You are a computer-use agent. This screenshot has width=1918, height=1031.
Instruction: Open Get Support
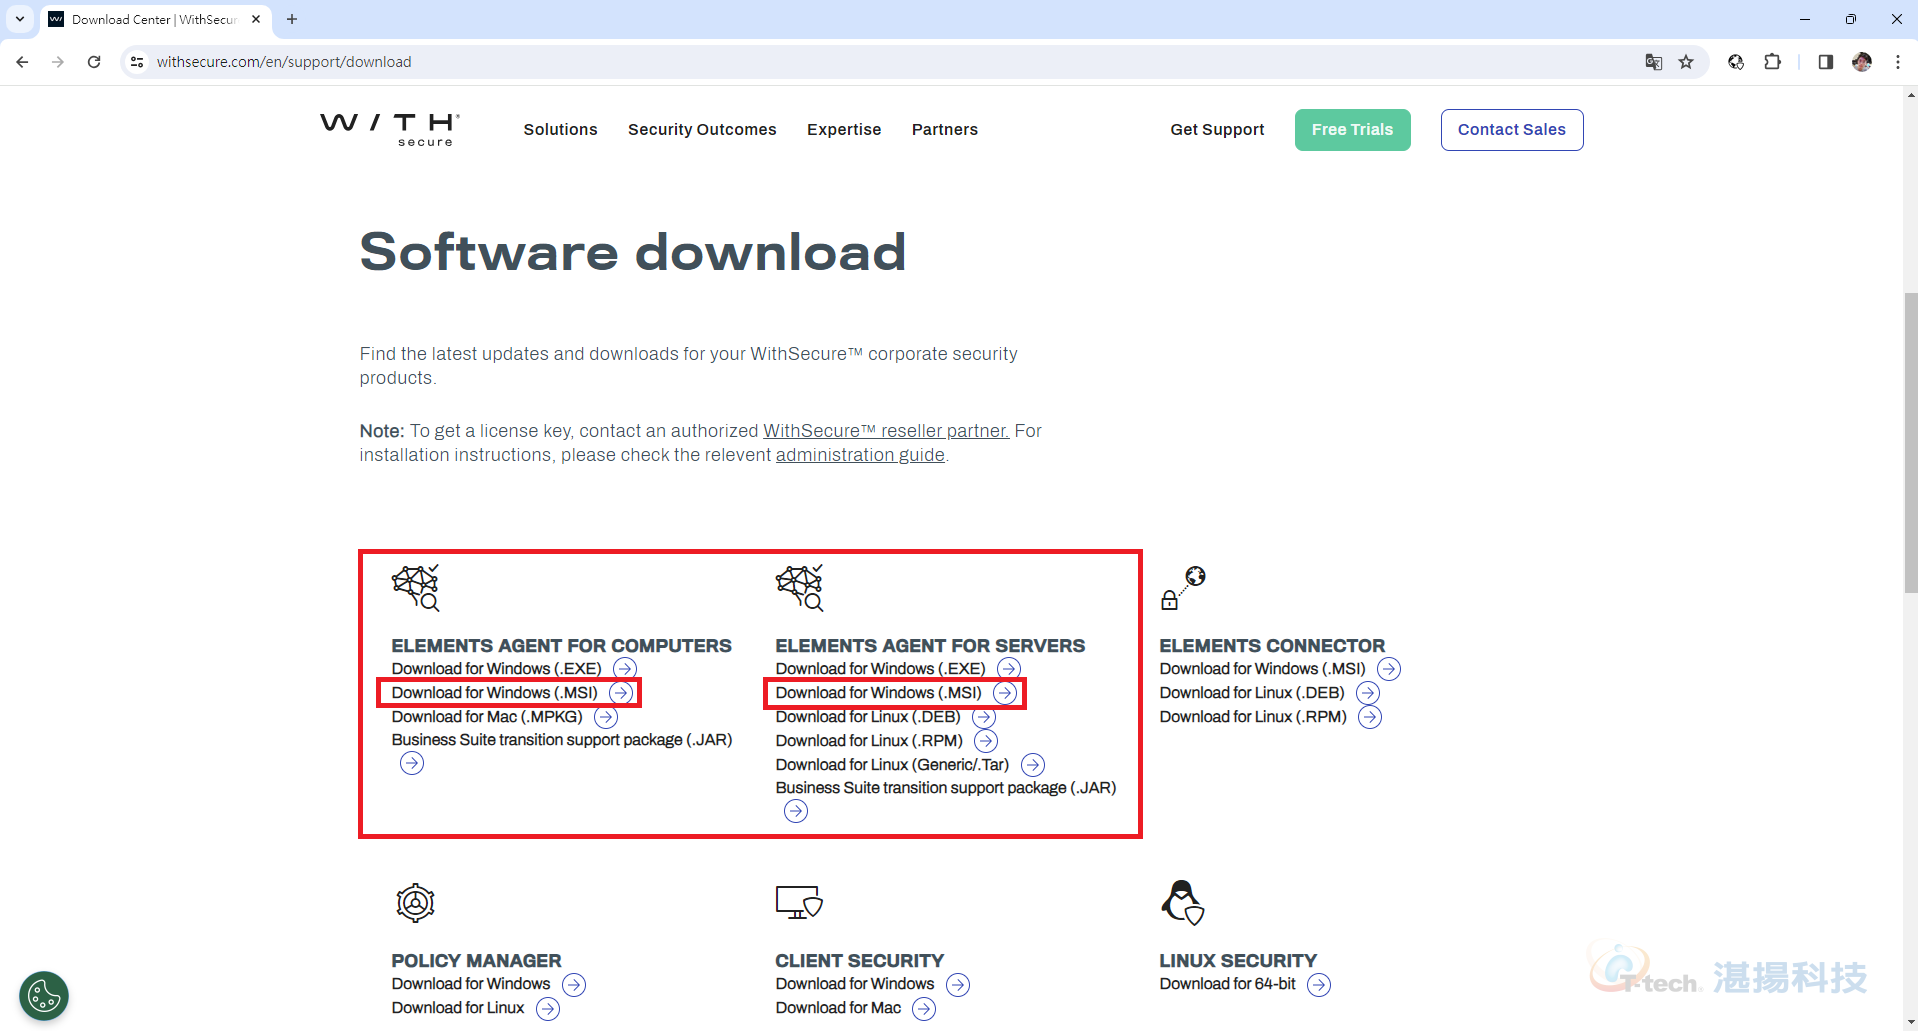(x=1217, y=129)
